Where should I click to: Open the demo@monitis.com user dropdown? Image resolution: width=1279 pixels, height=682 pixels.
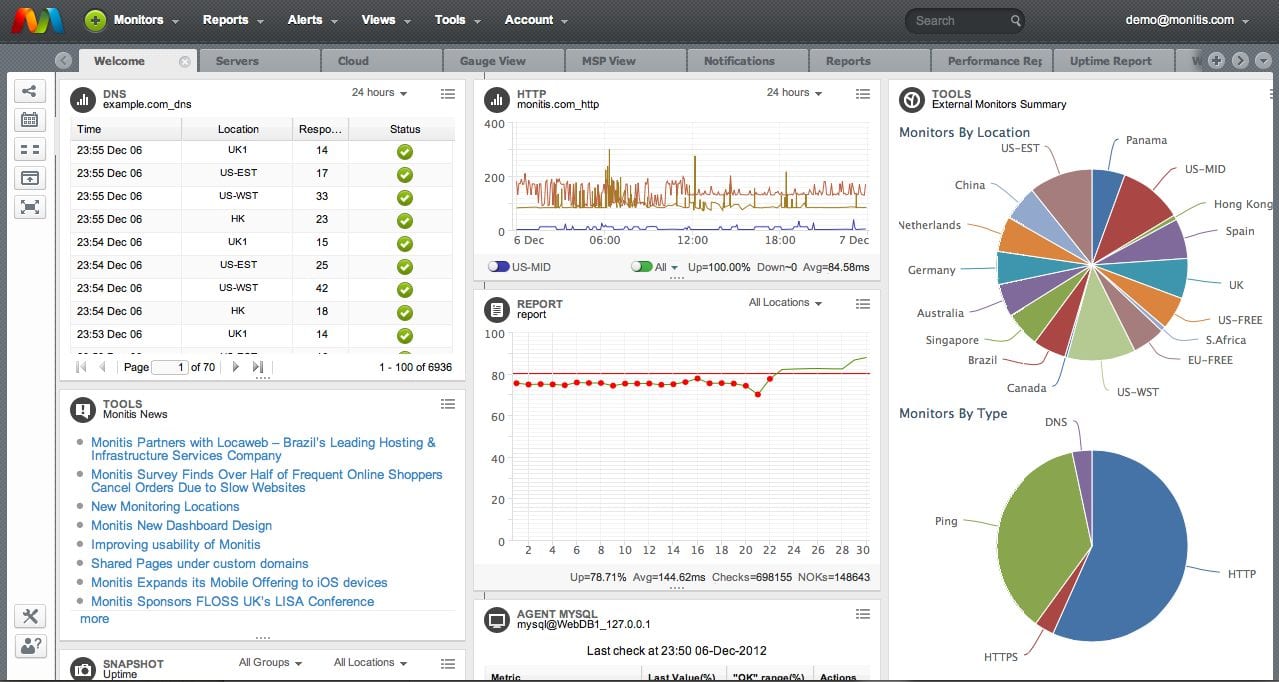1187,20
